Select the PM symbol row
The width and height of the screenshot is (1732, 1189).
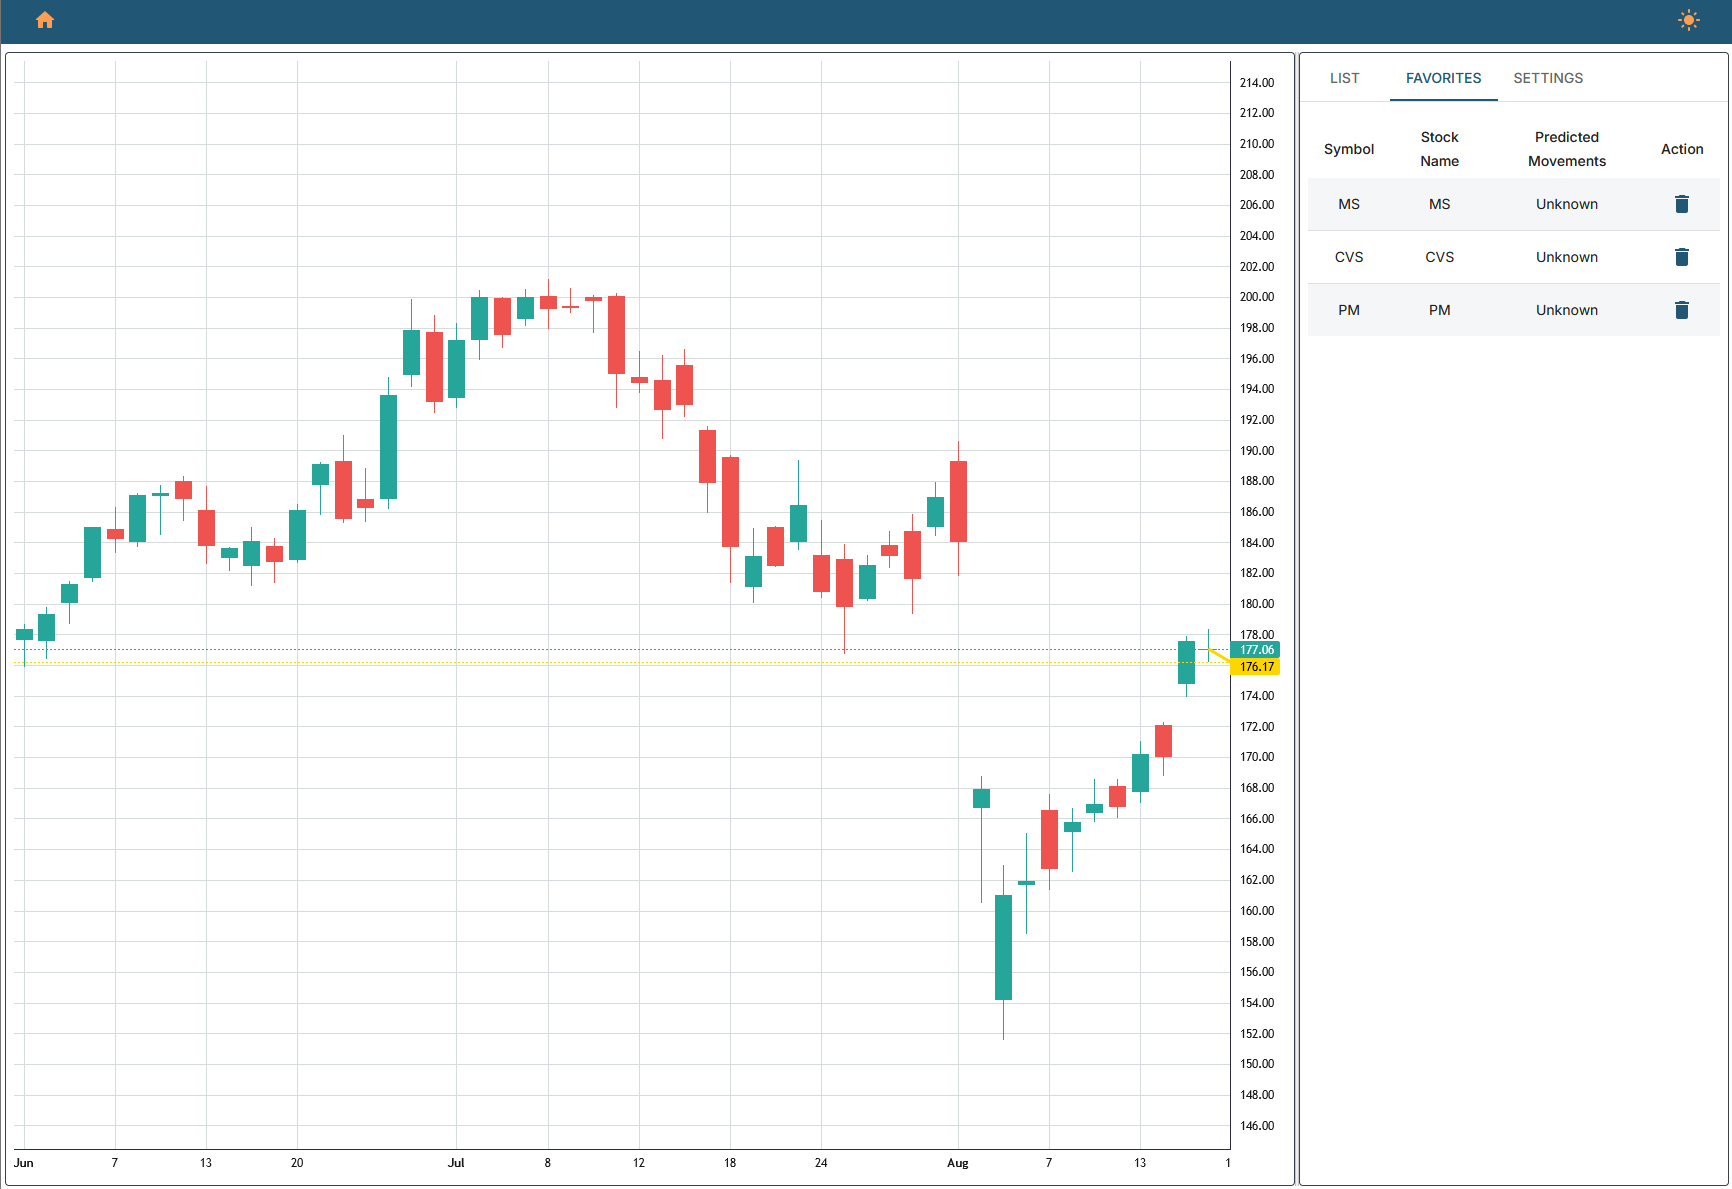point(1348,310)
